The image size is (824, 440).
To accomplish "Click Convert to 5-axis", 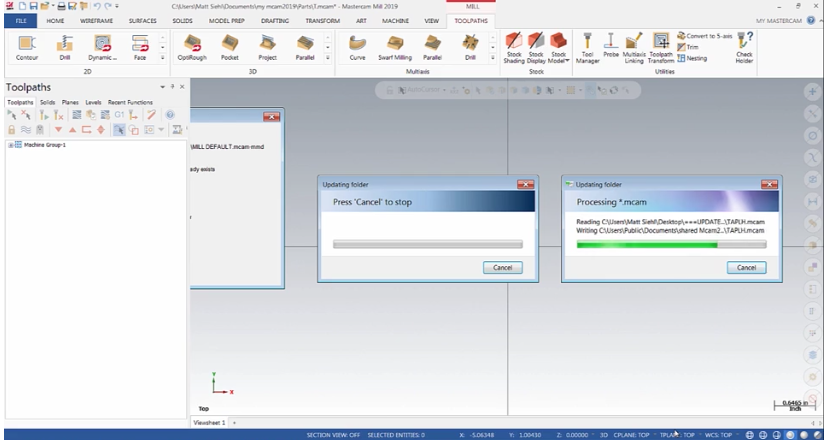I will pyautogui.click(x=704, y=36).
